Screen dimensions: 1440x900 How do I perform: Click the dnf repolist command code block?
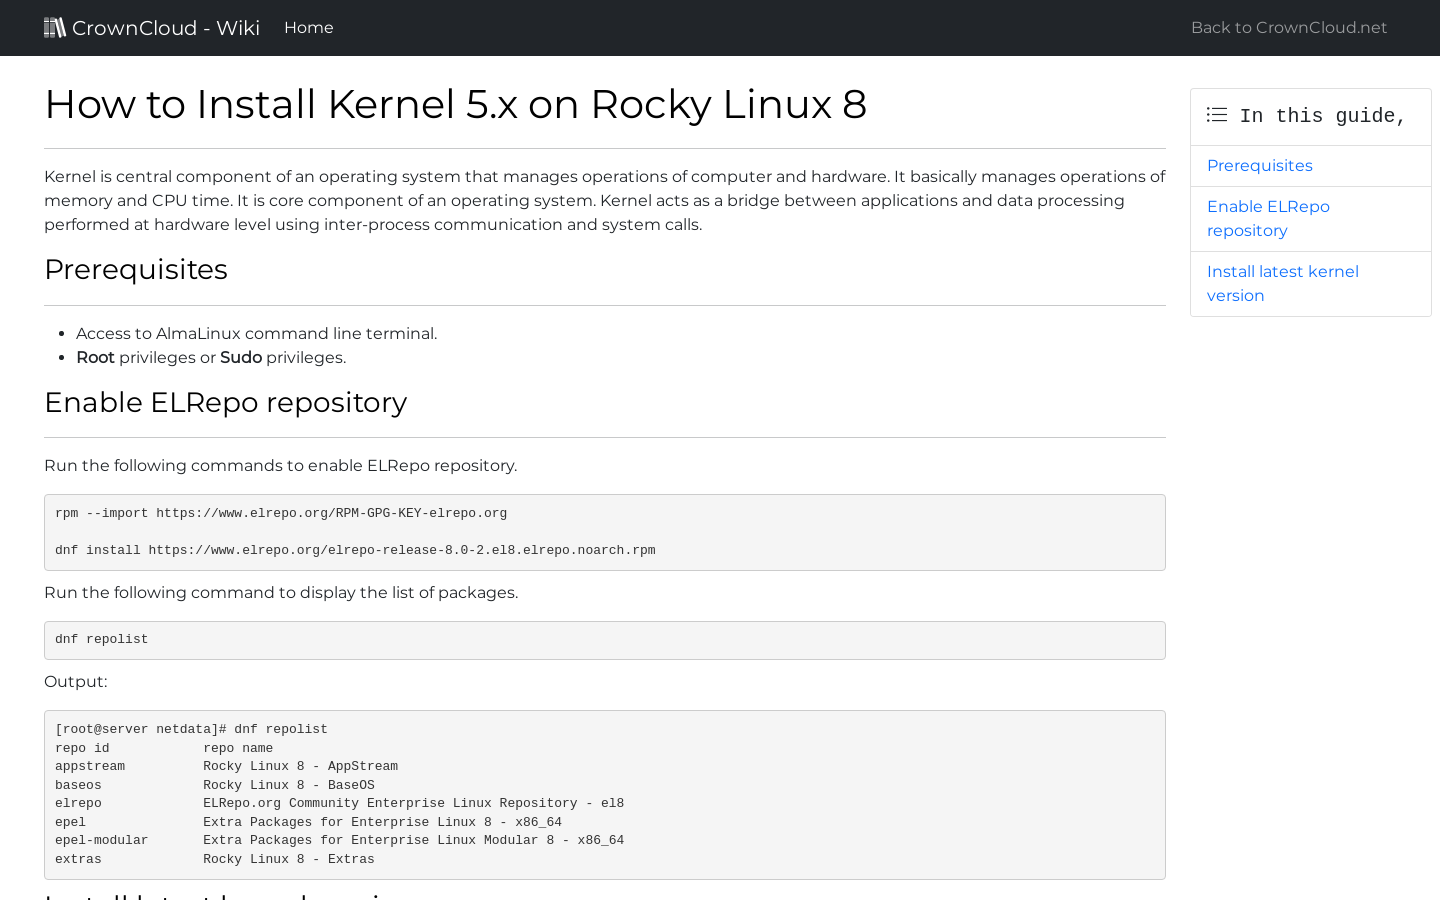[605, 640]
